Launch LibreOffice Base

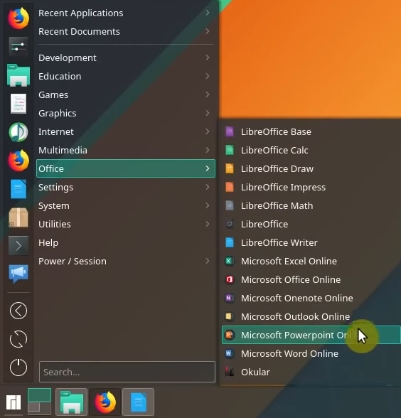[x=311, y=132]
